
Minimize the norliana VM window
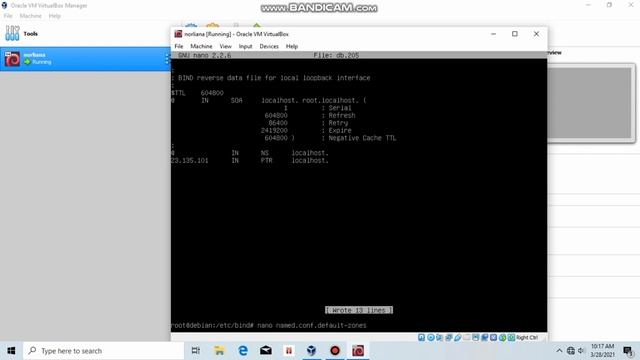(493, 34)
